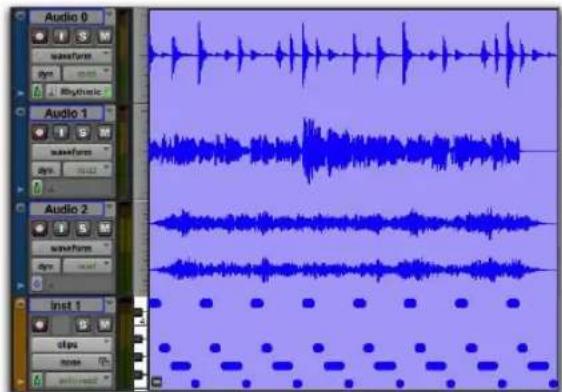562x392 pixels.
Task: Expand Audio 1 automation lanes triangle
Action: tap(20, 189)
